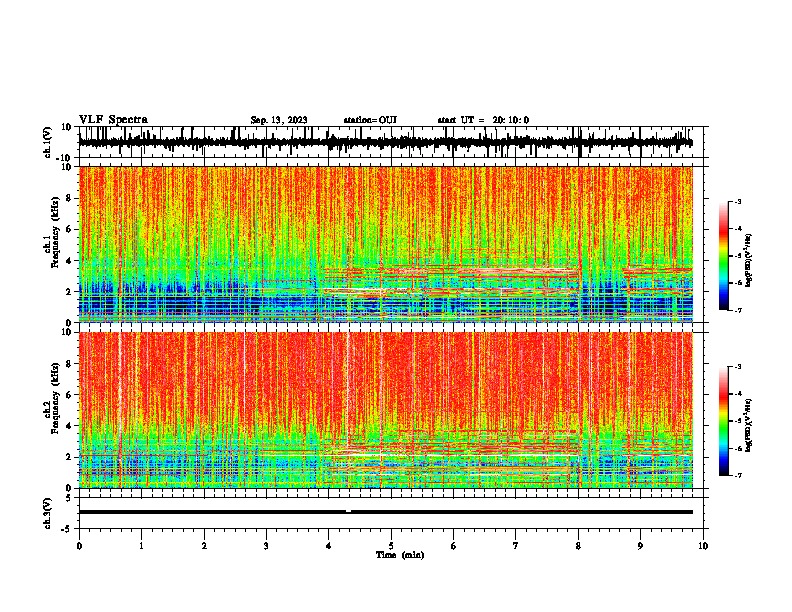Click the 'start UT = 20:10:0' text
The width and height of the screenshot is (792, 612).
click(483, 120)
